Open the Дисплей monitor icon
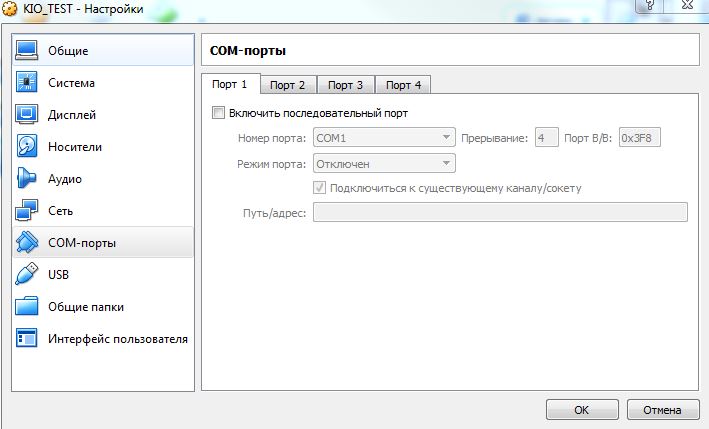The image size is (709, 429). [x=27, y=115]
